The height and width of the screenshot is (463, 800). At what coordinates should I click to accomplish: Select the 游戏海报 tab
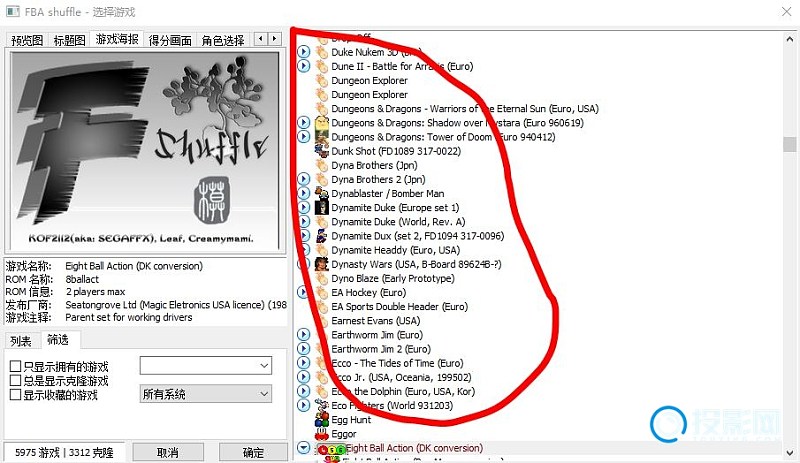(117, 39)
